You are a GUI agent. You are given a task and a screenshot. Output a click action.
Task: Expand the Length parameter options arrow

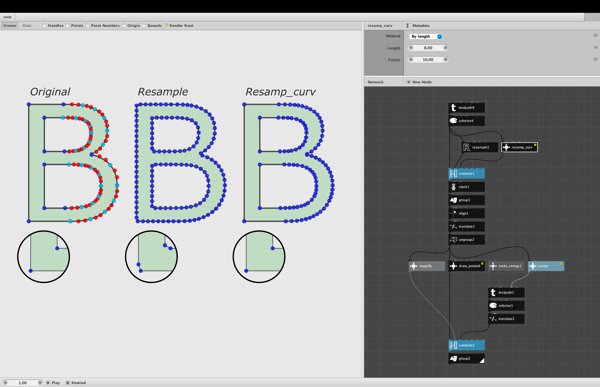click(x=595, y=47)
